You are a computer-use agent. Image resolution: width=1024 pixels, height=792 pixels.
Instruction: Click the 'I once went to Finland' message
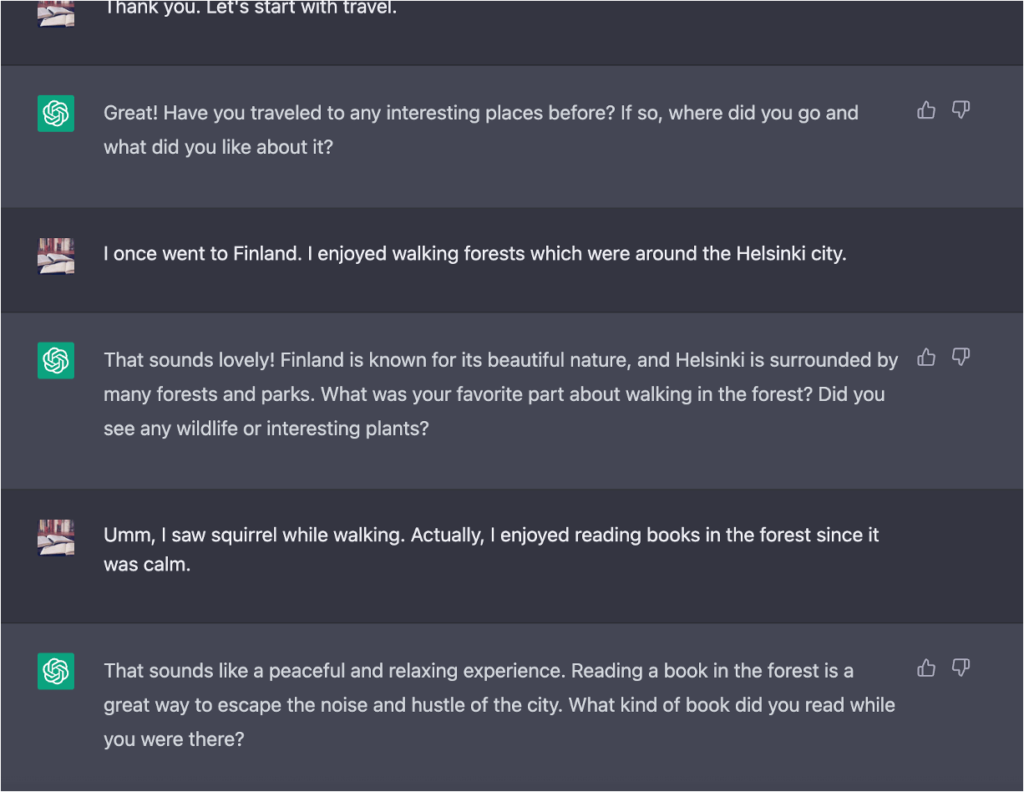click(474, 254)
